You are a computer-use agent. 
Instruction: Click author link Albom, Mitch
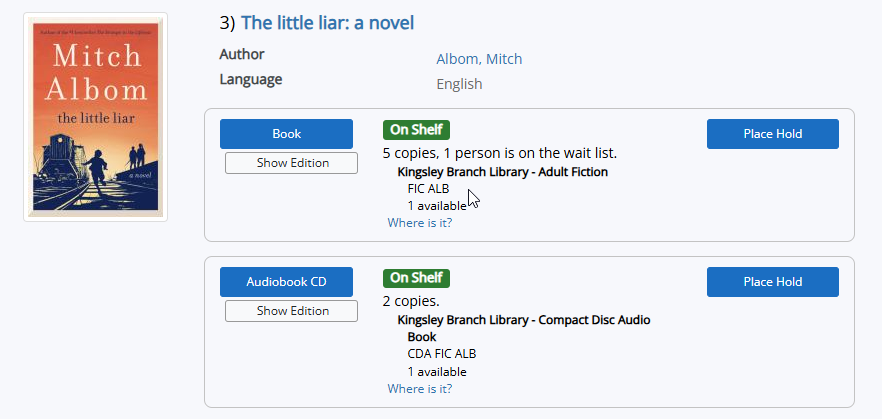tap(479, 59)
